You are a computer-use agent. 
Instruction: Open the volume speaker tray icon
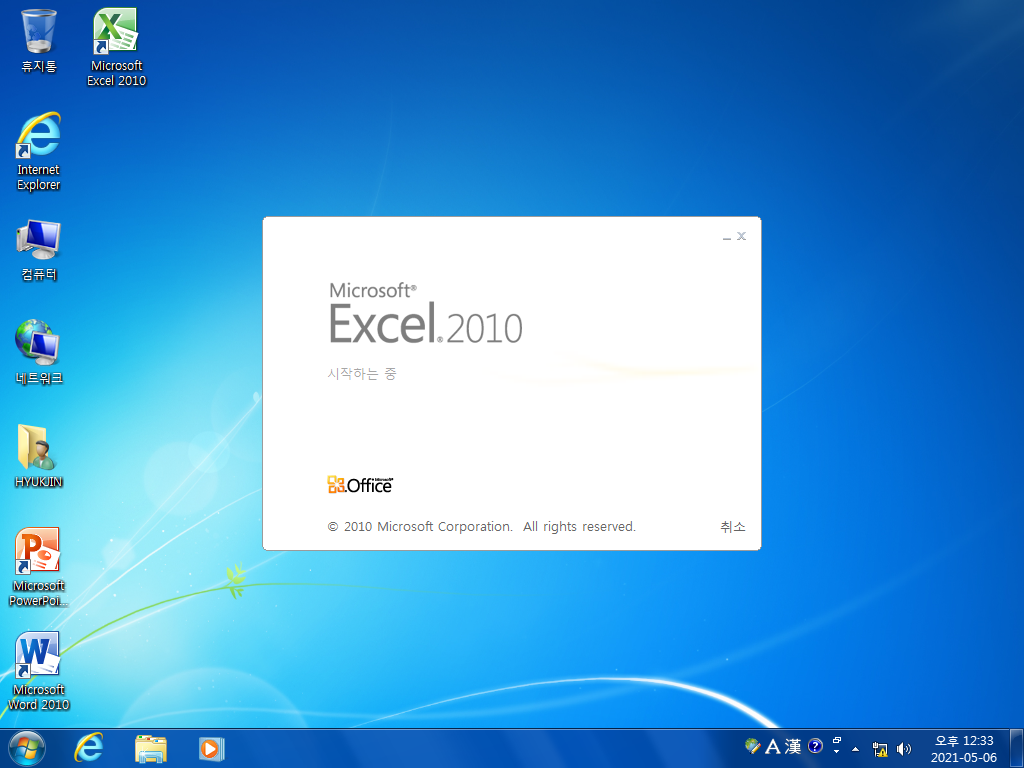[904, 749]
